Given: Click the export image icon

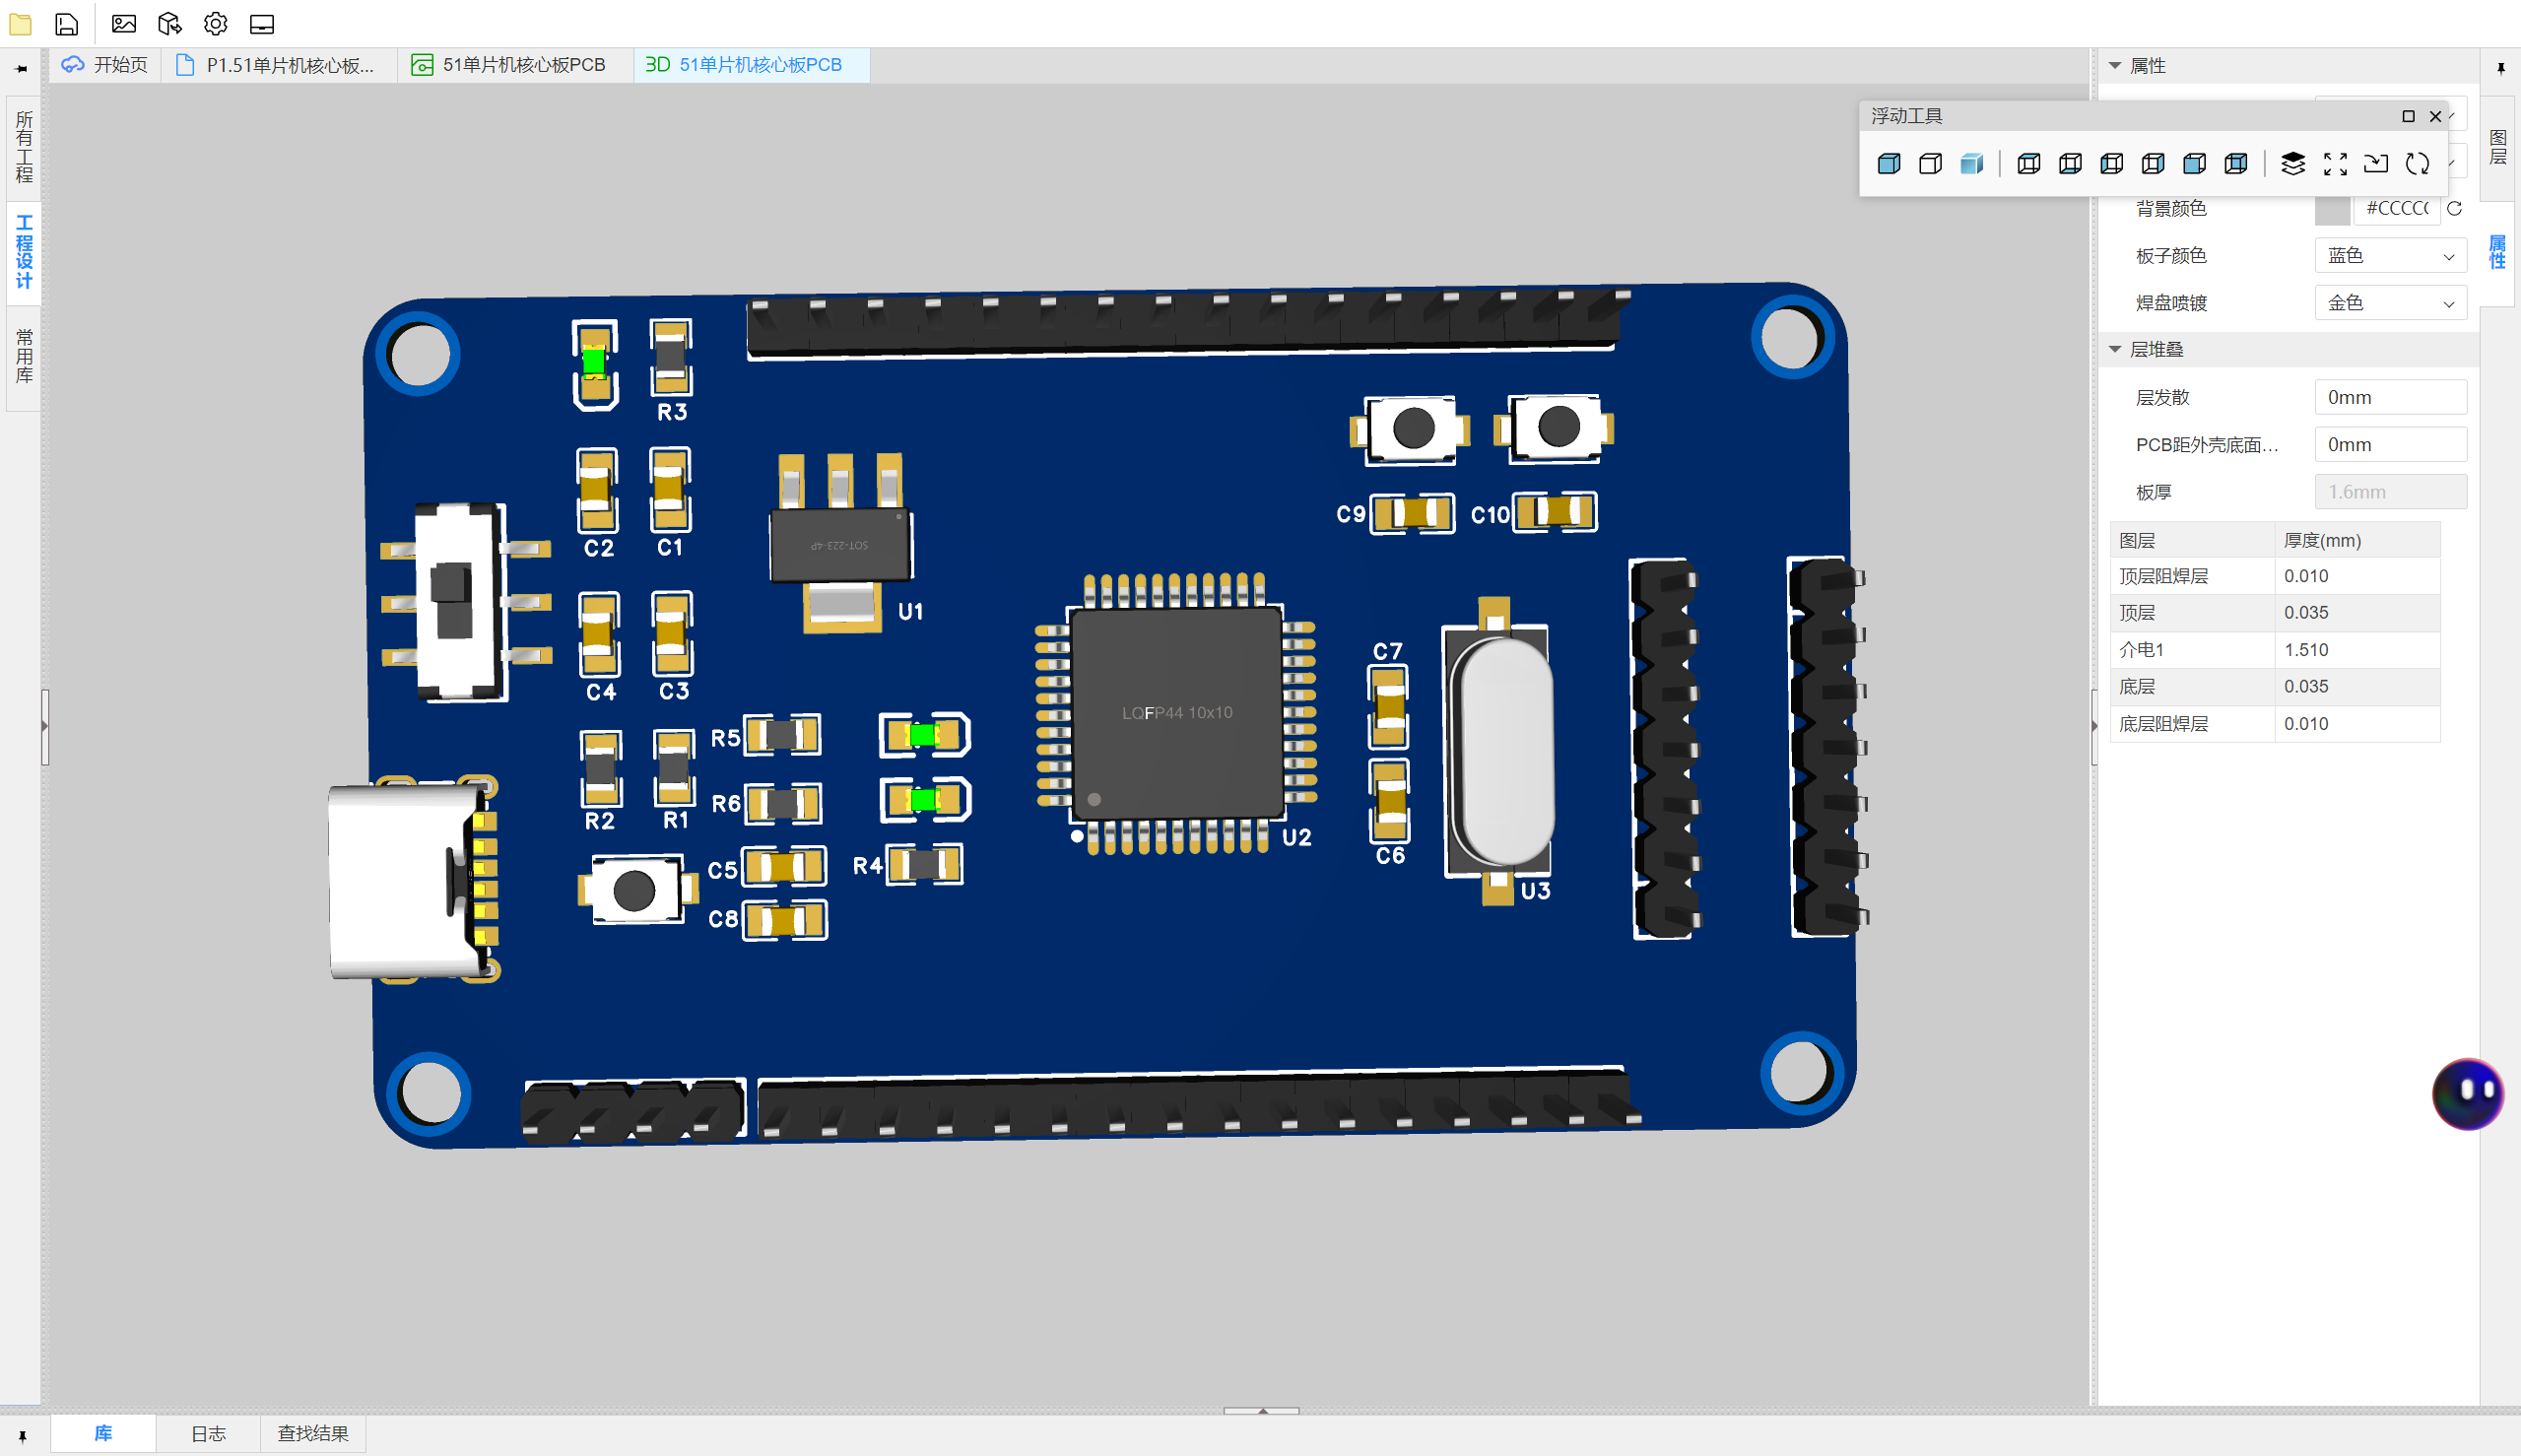Looking at the screenshot, I should tap(123, 23).
